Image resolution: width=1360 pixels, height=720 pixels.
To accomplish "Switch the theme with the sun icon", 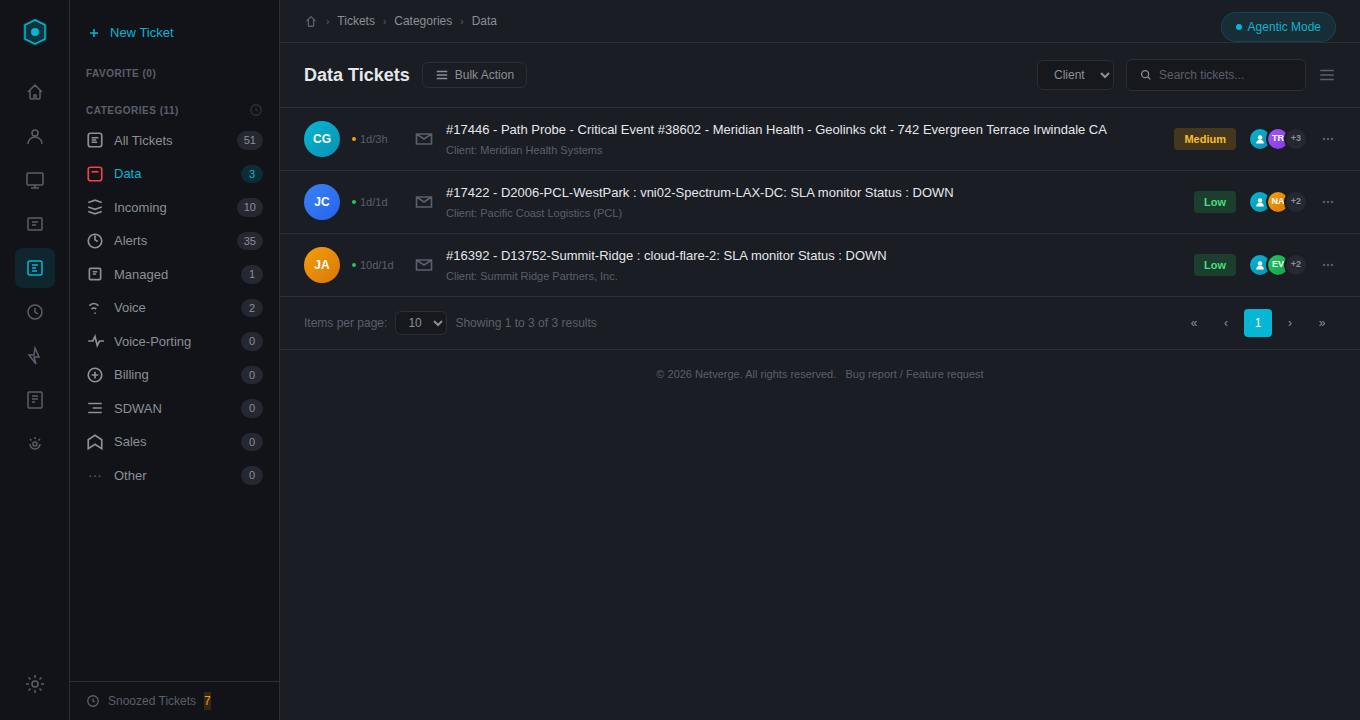I will coord(34,684).
